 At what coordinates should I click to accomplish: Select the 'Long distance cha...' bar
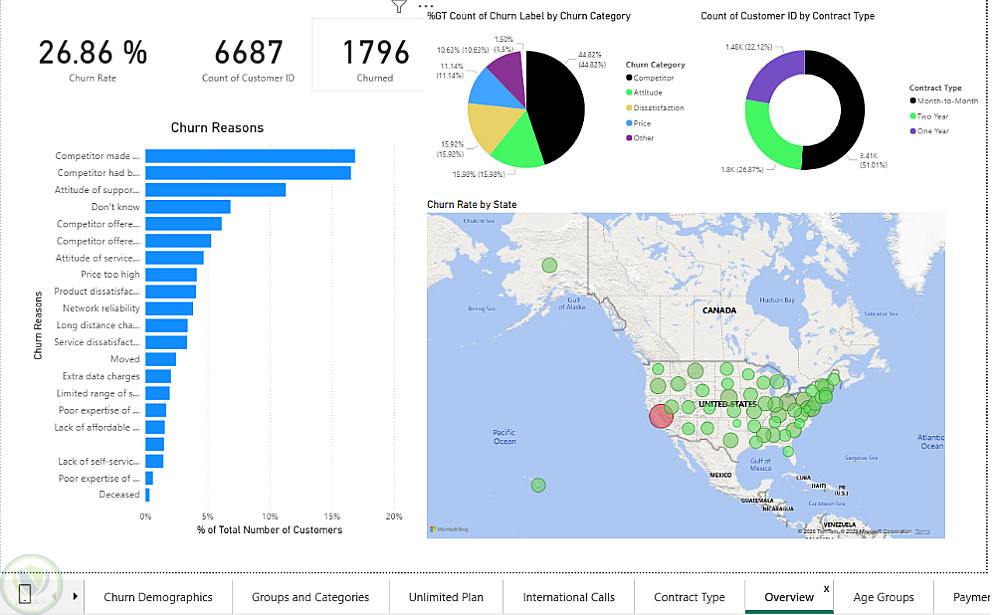[166, 325]
